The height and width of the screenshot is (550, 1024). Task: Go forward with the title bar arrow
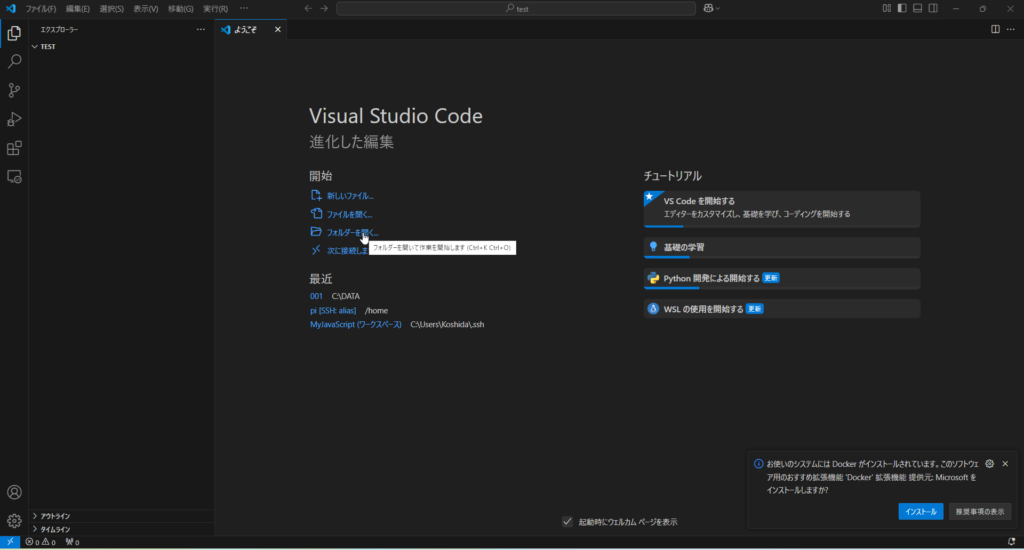324,8
